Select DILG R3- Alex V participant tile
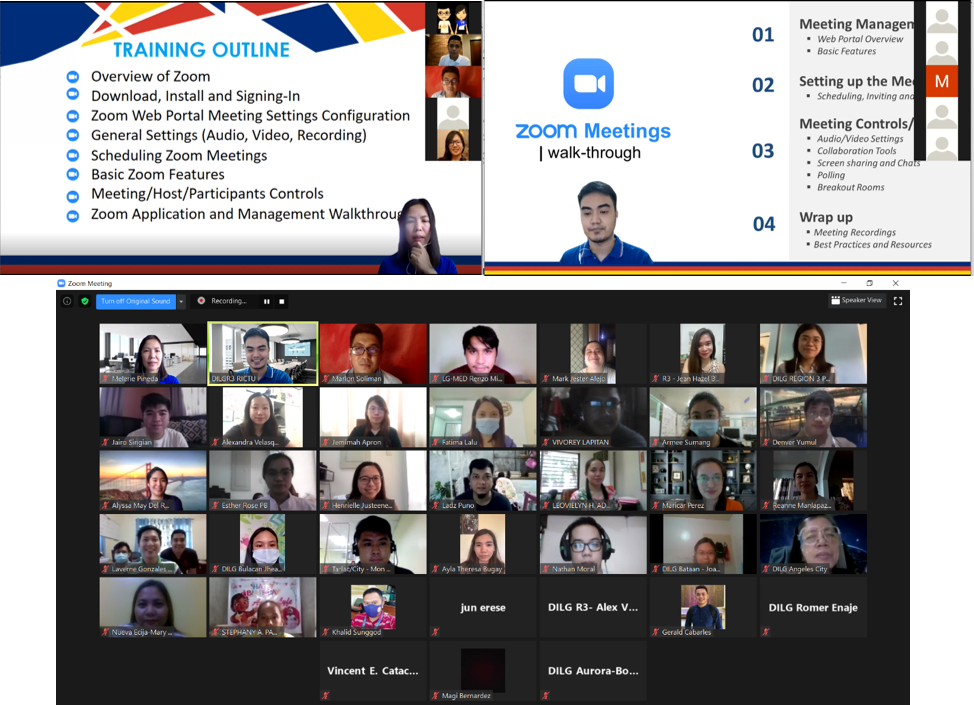The height and width of the screenshot is (705, 974). point(593,607)
